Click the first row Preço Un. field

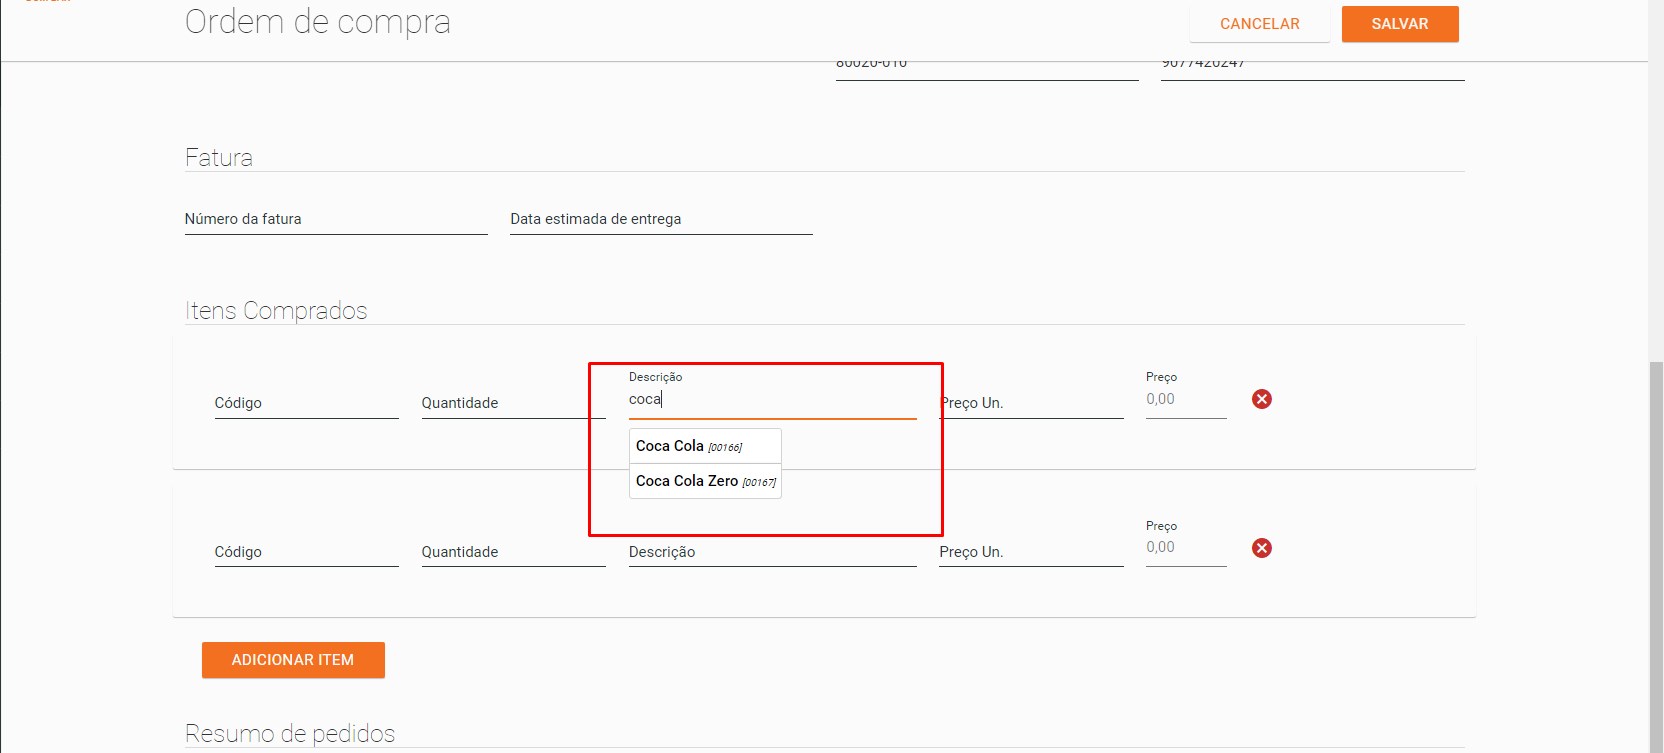click(x=1031, y=403)
